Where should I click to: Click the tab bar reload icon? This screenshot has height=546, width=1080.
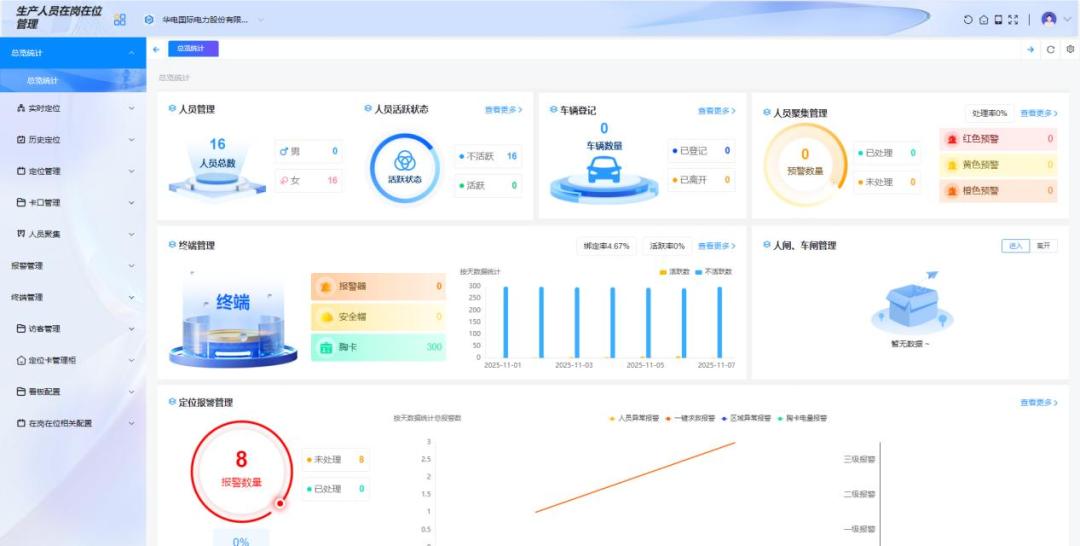[x=1050, y=49]
